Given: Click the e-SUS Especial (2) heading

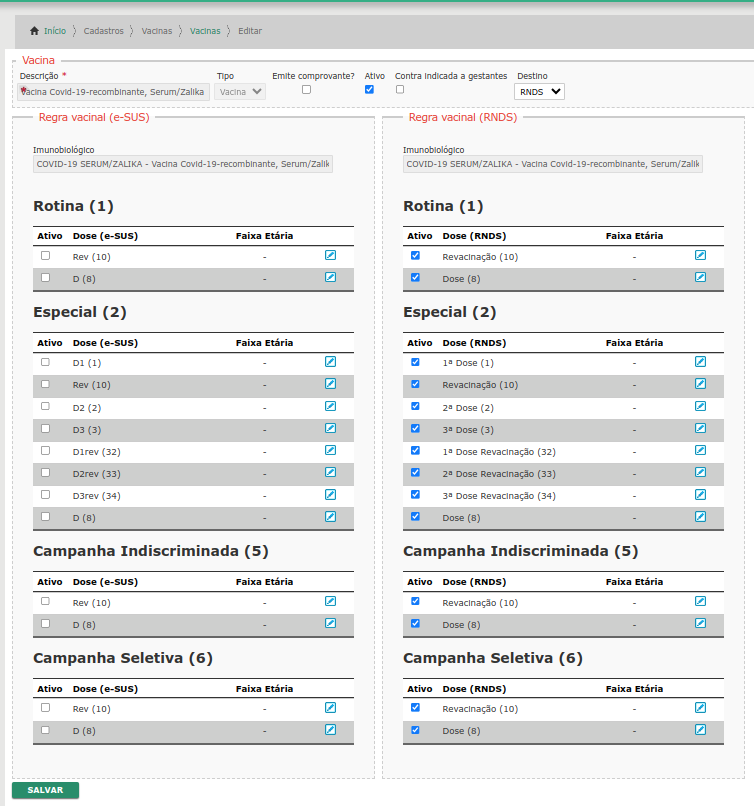Looking at the screenshot, I should [80, 312].
